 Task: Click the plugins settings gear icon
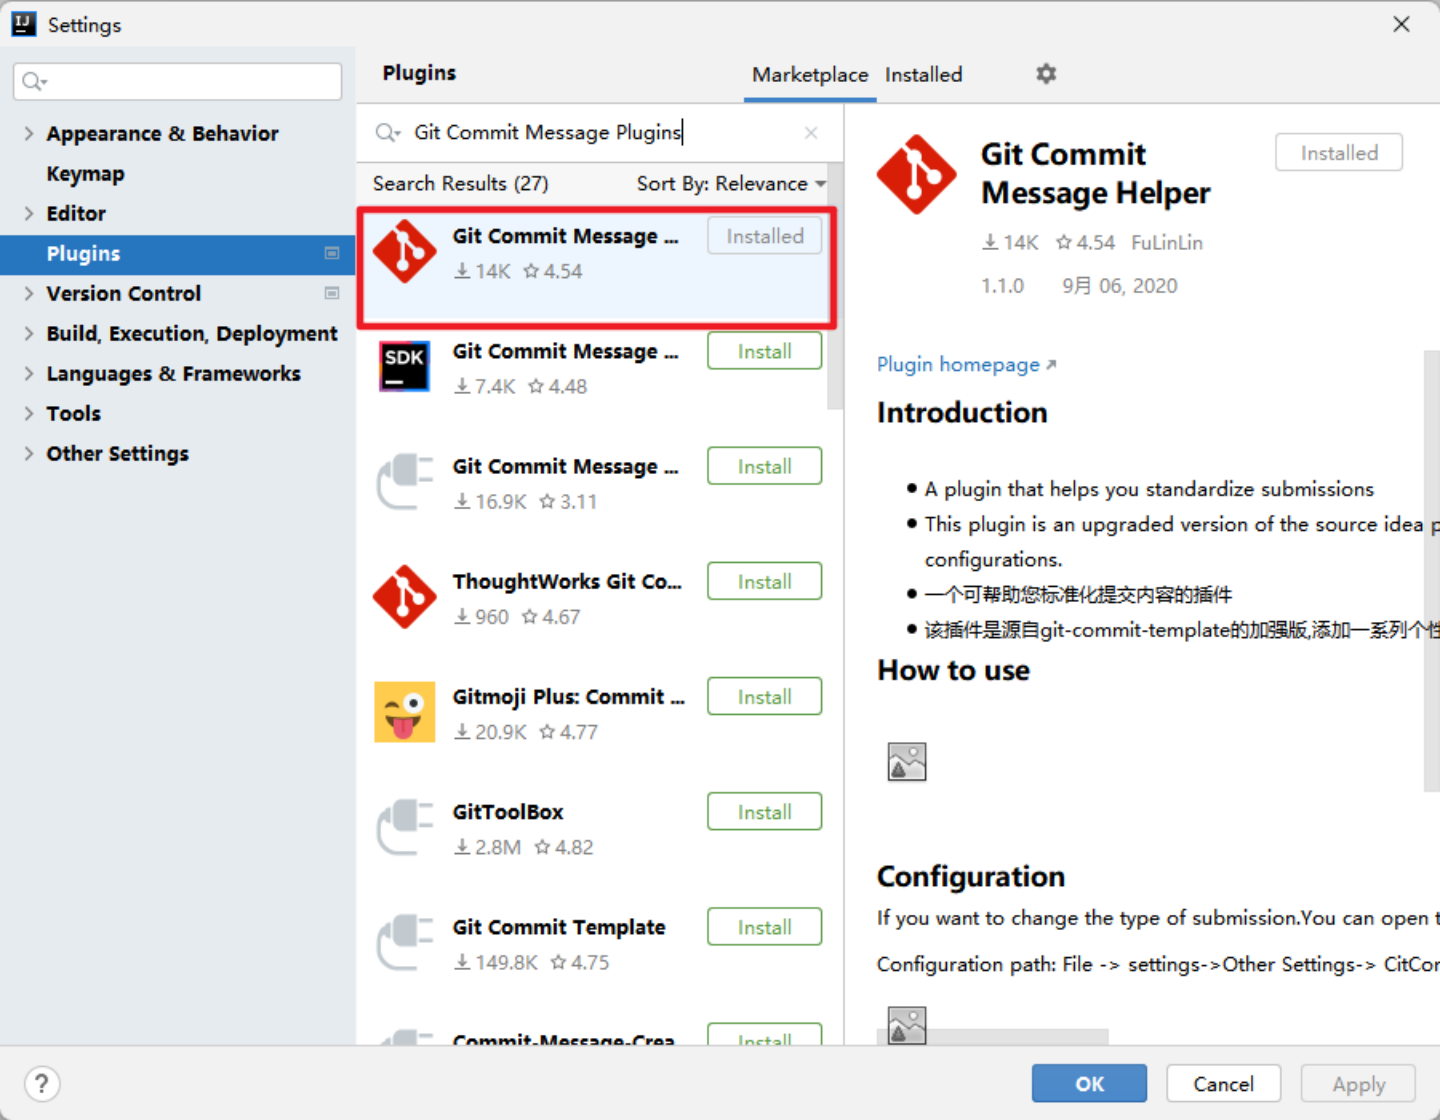tap(1046, 74)
